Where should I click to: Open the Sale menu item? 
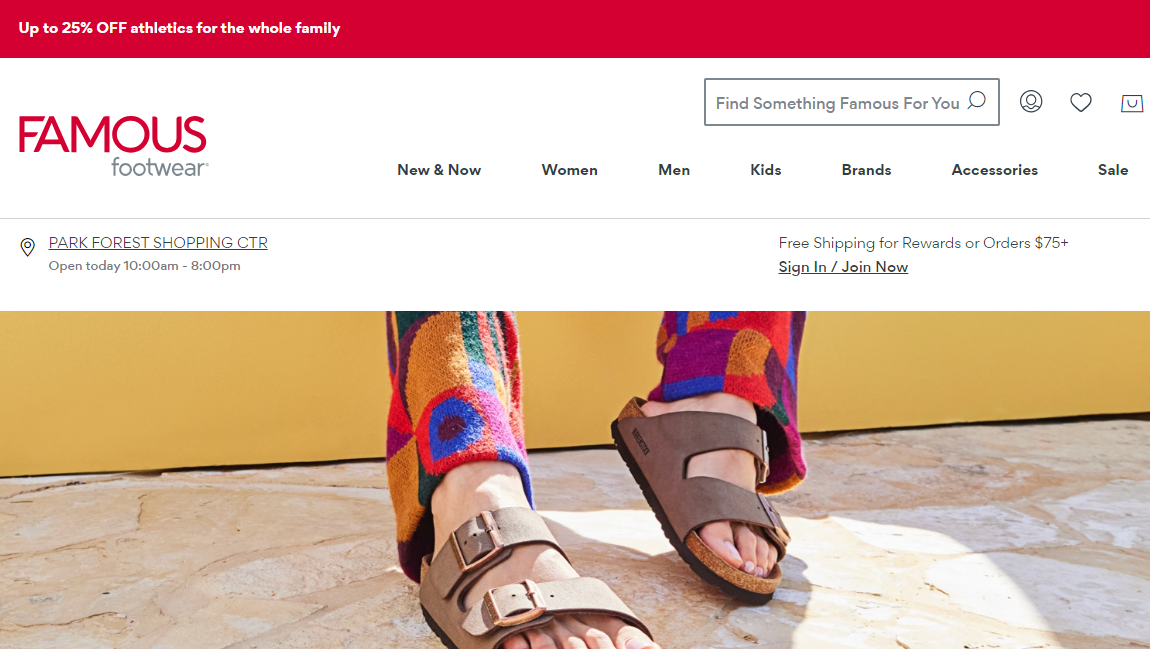click(x=1113, y=170)
